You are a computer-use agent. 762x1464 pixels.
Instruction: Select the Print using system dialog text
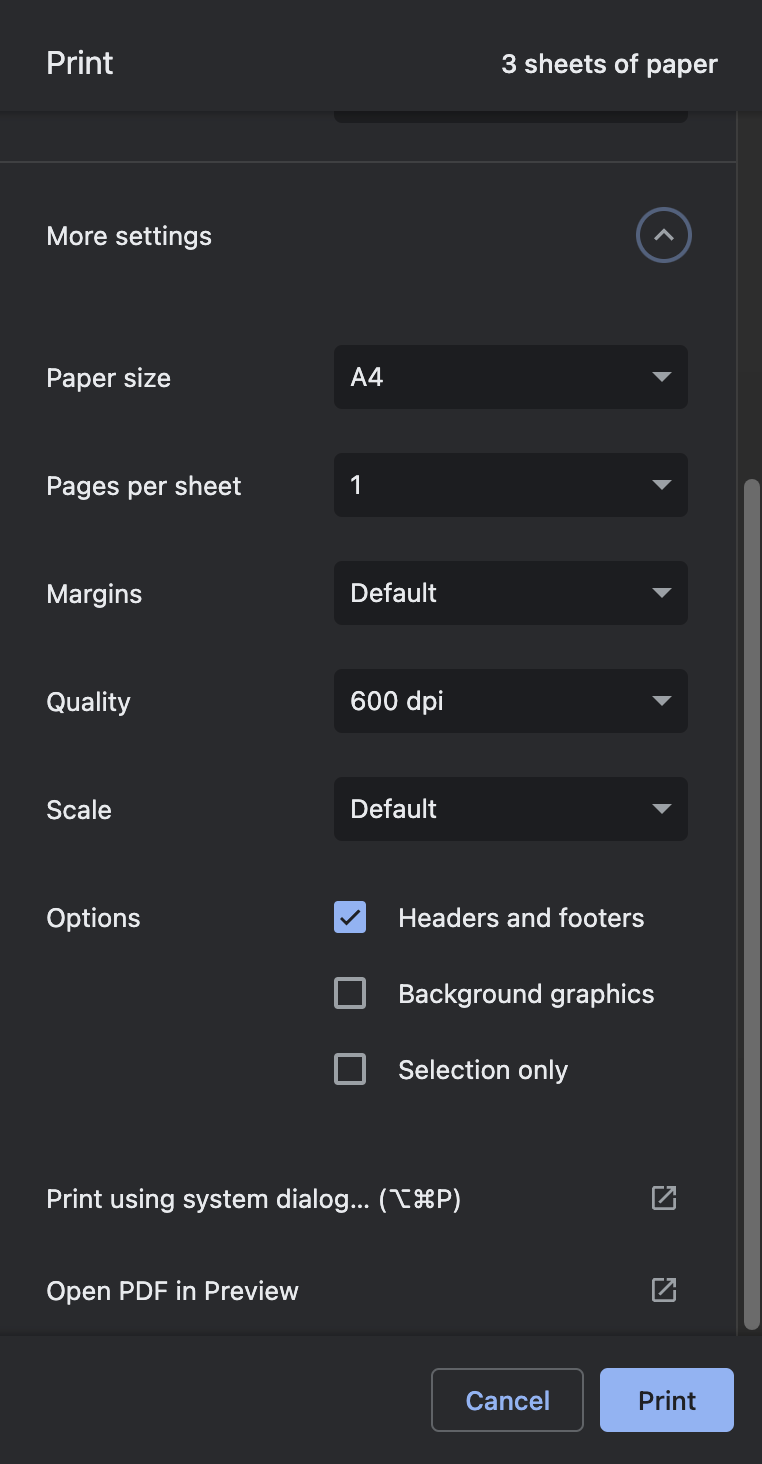253,1199
